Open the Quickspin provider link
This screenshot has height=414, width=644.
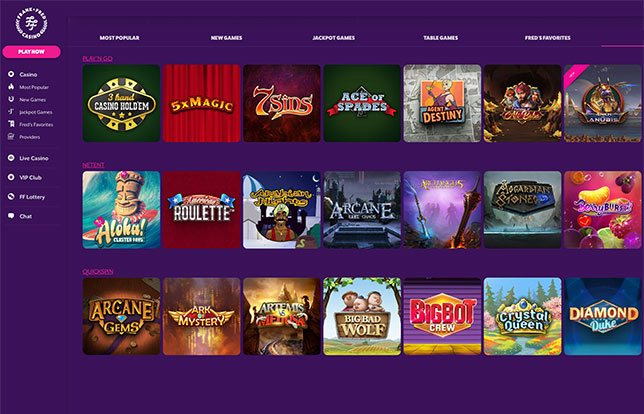98,271
